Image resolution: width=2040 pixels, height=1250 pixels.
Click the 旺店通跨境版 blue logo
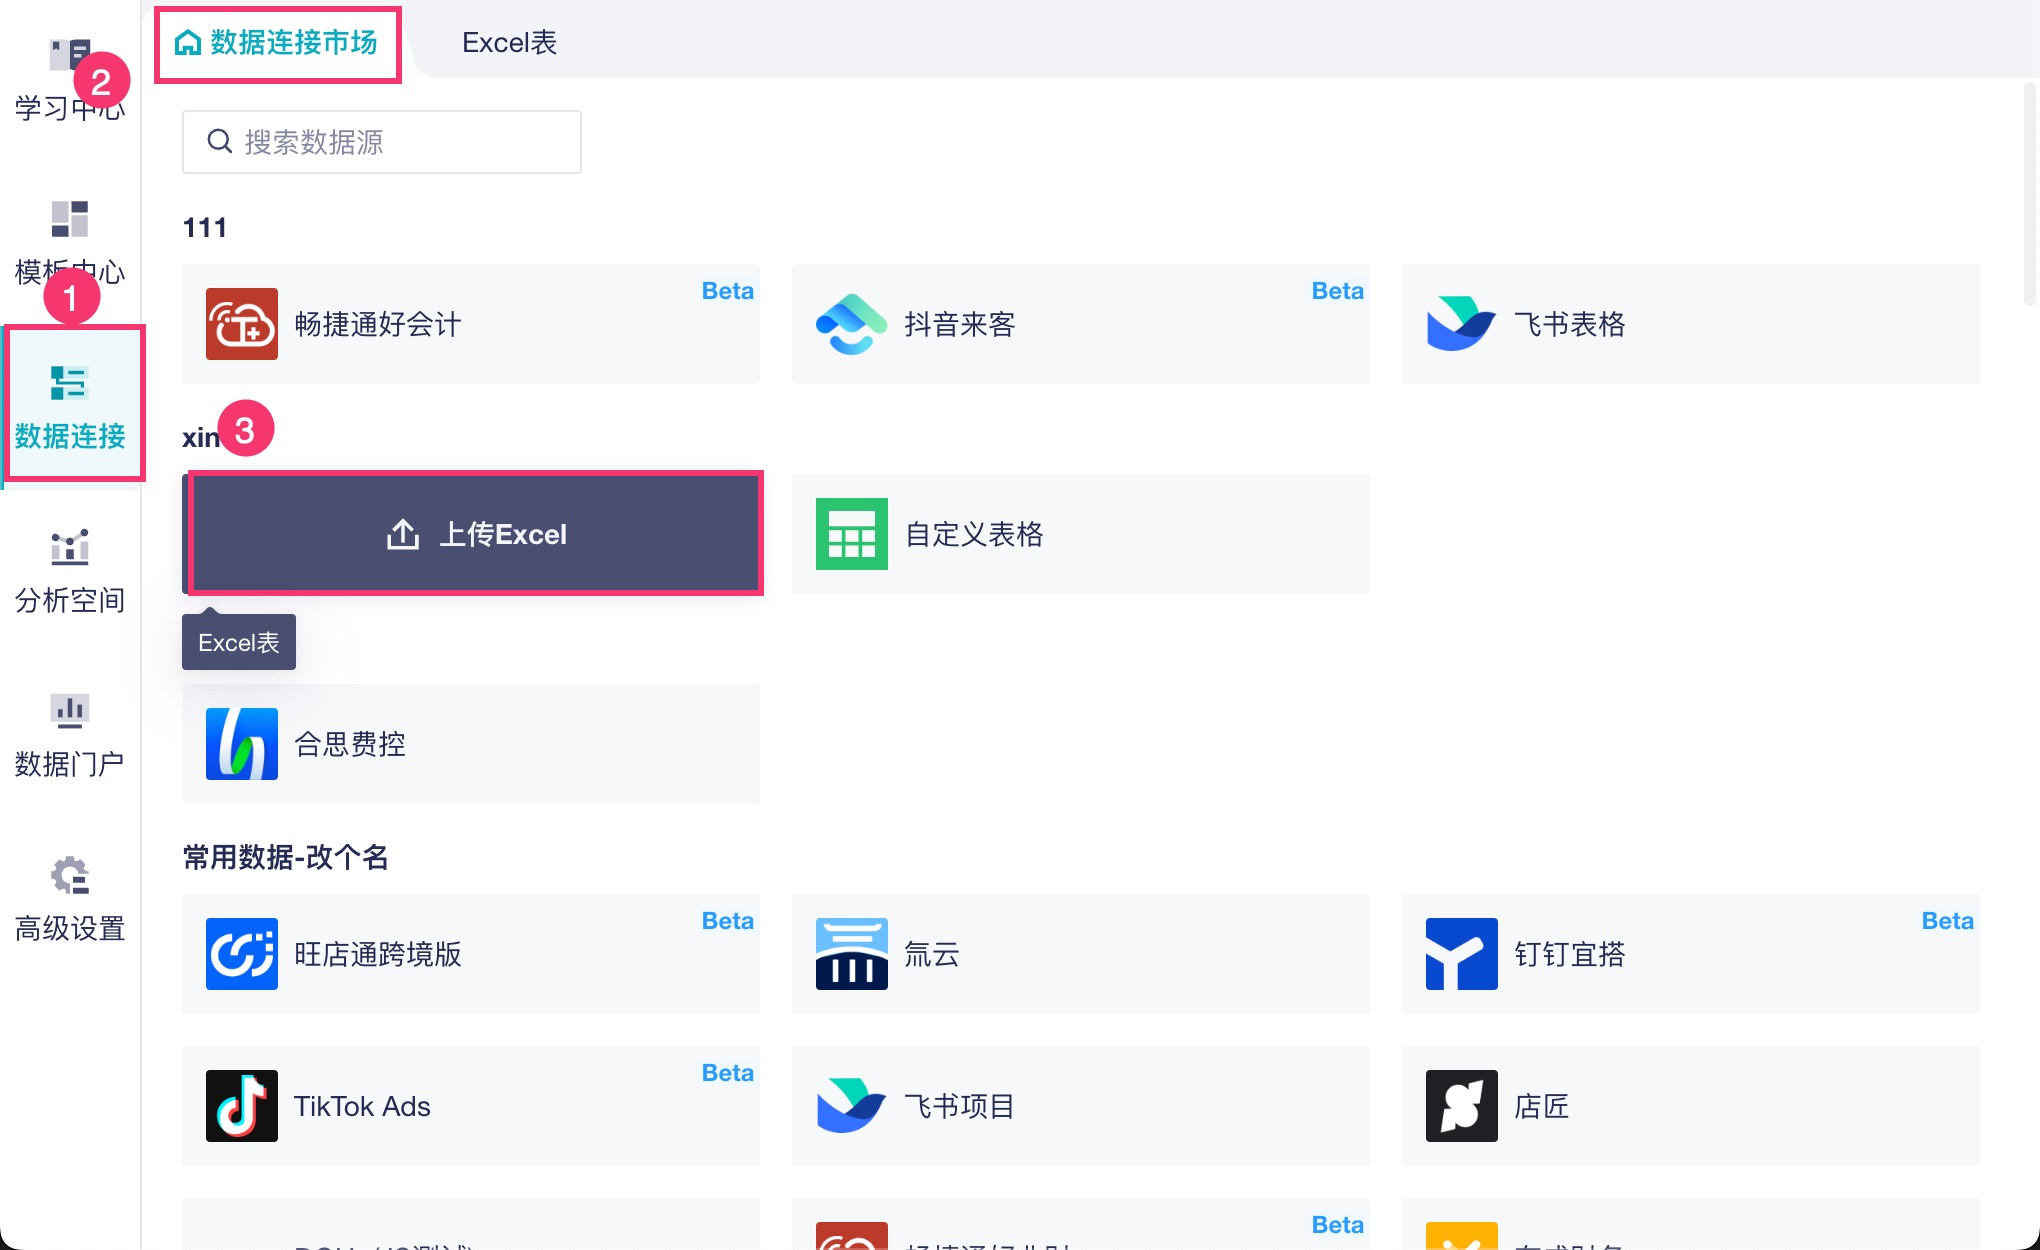pyautogui.click(x=242, y=954)
